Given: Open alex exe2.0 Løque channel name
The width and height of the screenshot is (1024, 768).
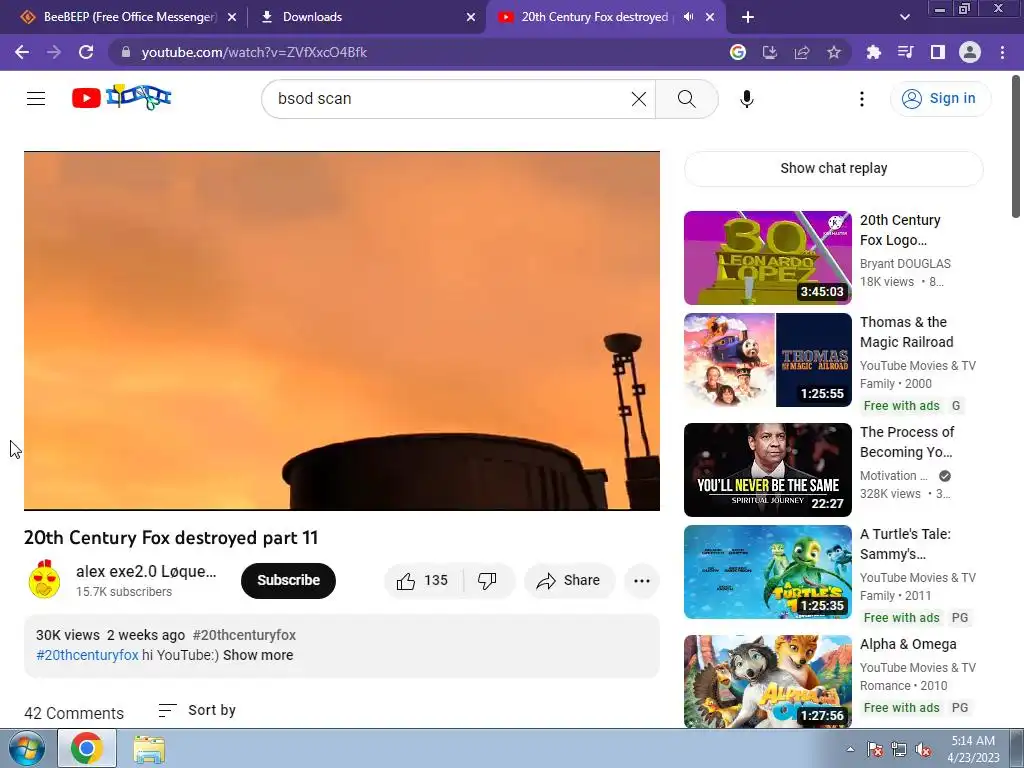Looking at the screenshot, I should [146, 571].
